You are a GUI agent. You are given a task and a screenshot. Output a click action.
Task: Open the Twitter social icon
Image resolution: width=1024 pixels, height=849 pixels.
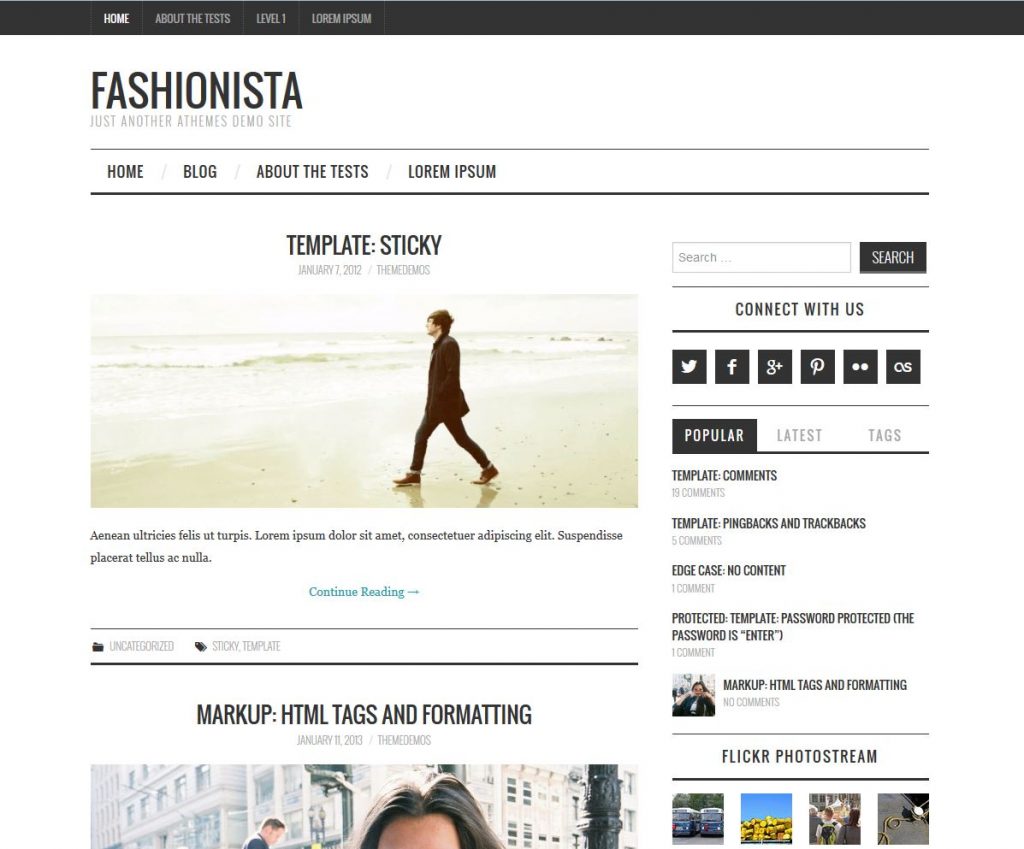(689, 366)
